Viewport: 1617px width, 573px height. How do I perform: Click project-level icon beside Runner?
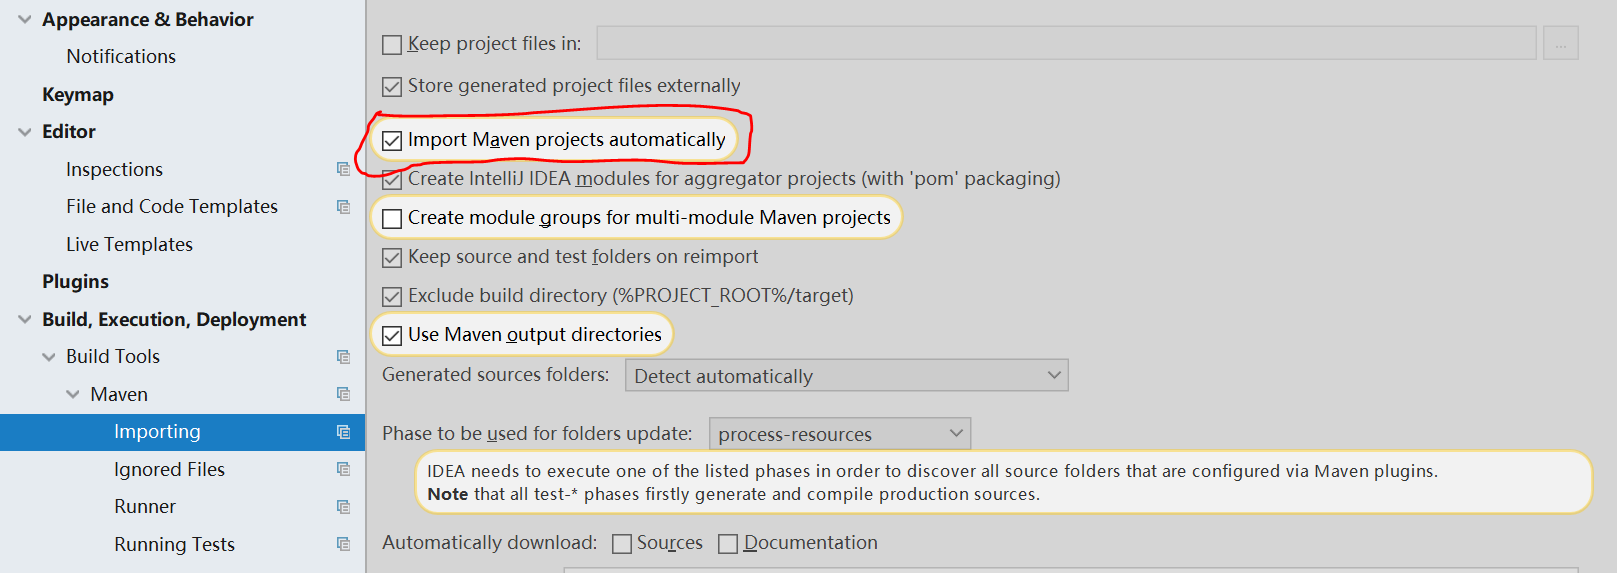[343, 507]
